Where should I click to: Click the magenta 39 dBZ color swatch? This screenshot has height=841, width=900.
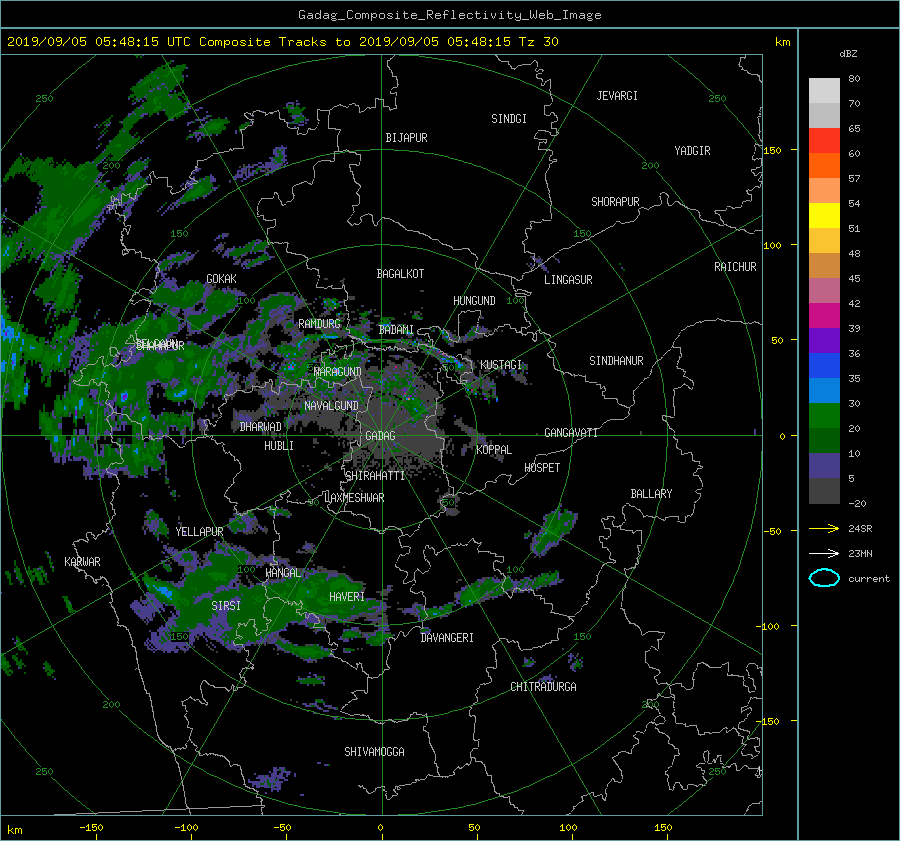824,315
